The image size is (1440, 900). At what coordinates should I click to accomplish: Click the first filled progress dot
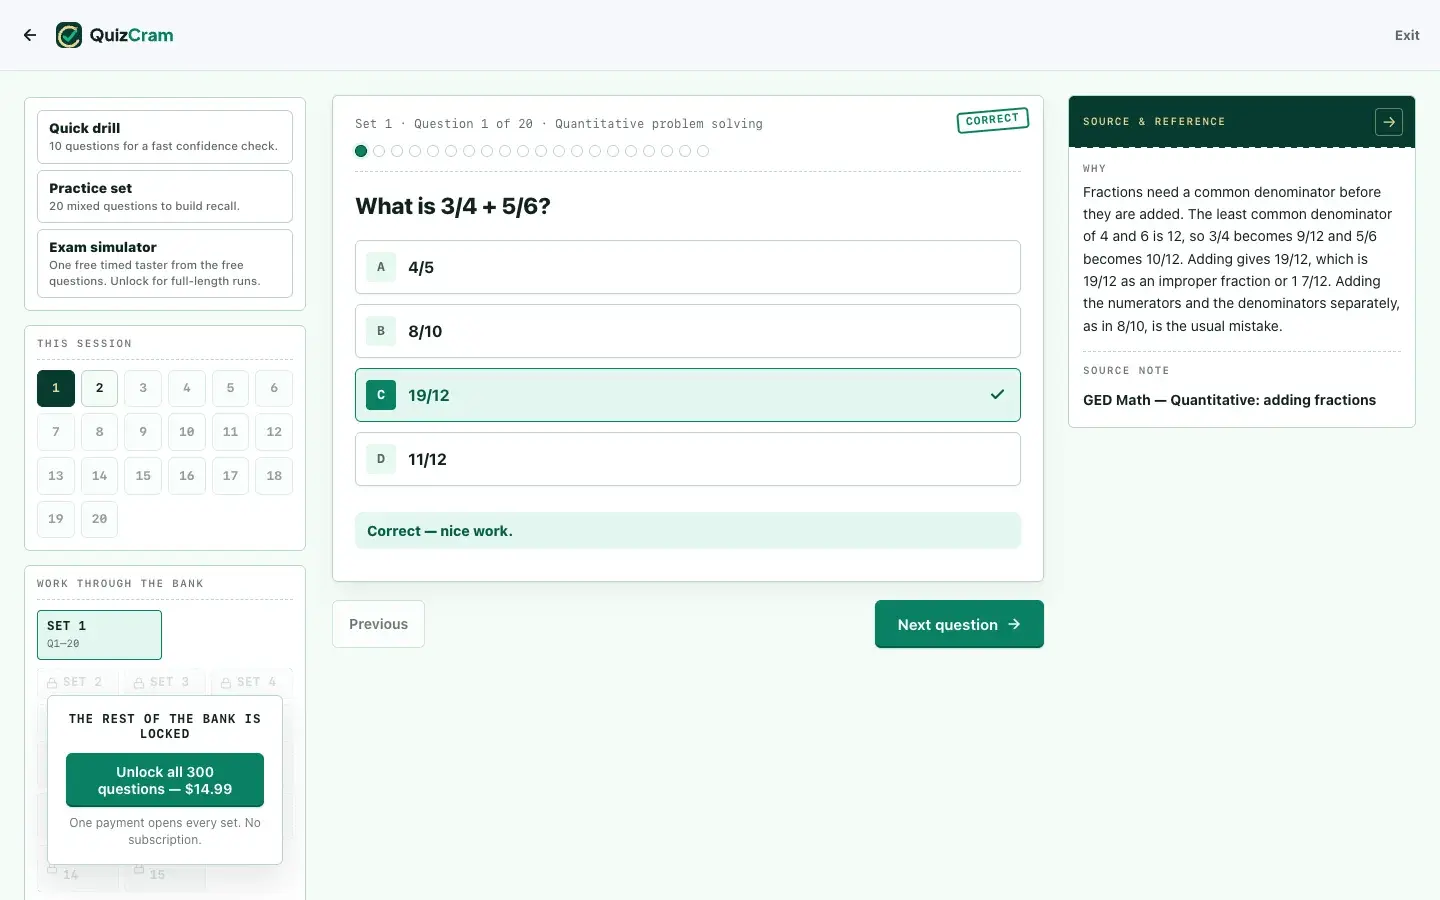(361, 151)
